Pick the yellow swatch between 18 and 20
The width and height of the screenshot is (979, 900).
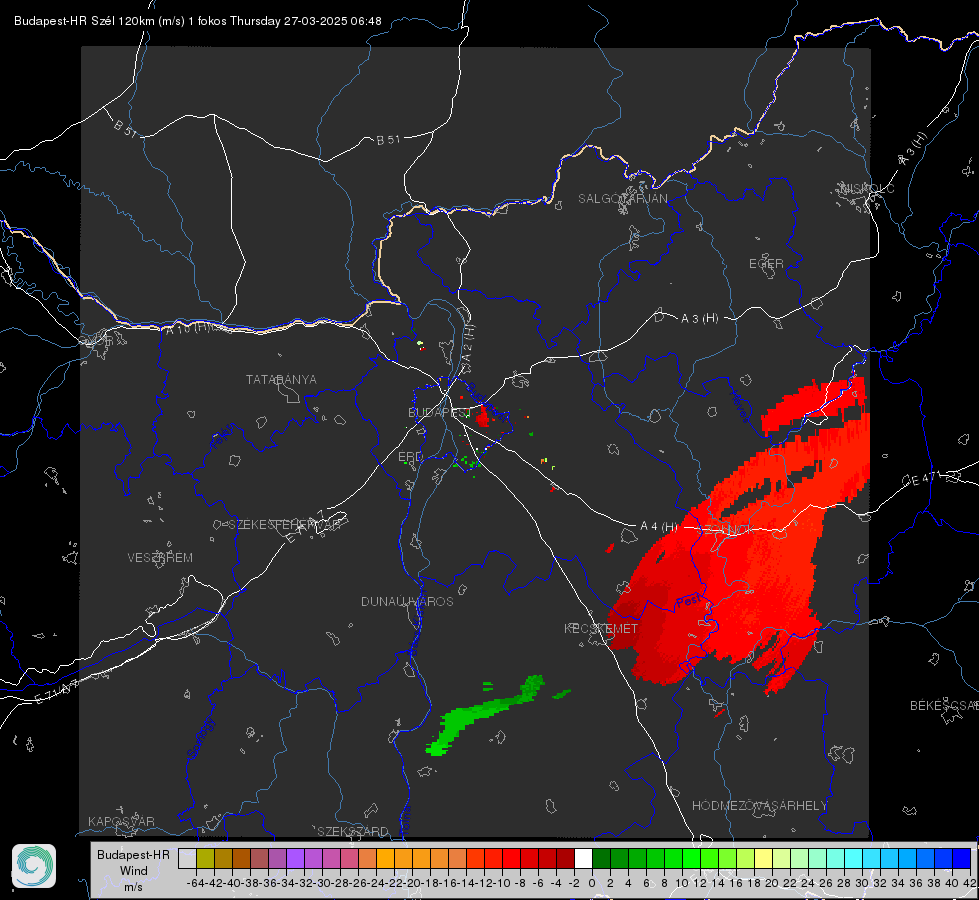763,859
